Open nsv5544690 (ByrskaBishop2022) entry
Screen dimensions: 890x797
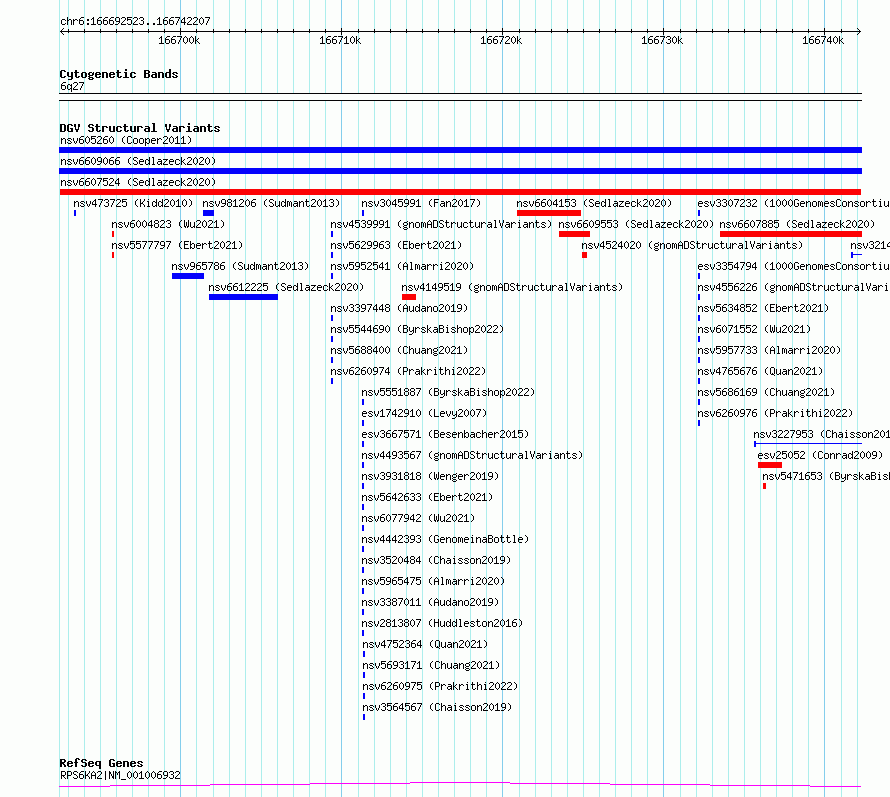coord(417,329)
